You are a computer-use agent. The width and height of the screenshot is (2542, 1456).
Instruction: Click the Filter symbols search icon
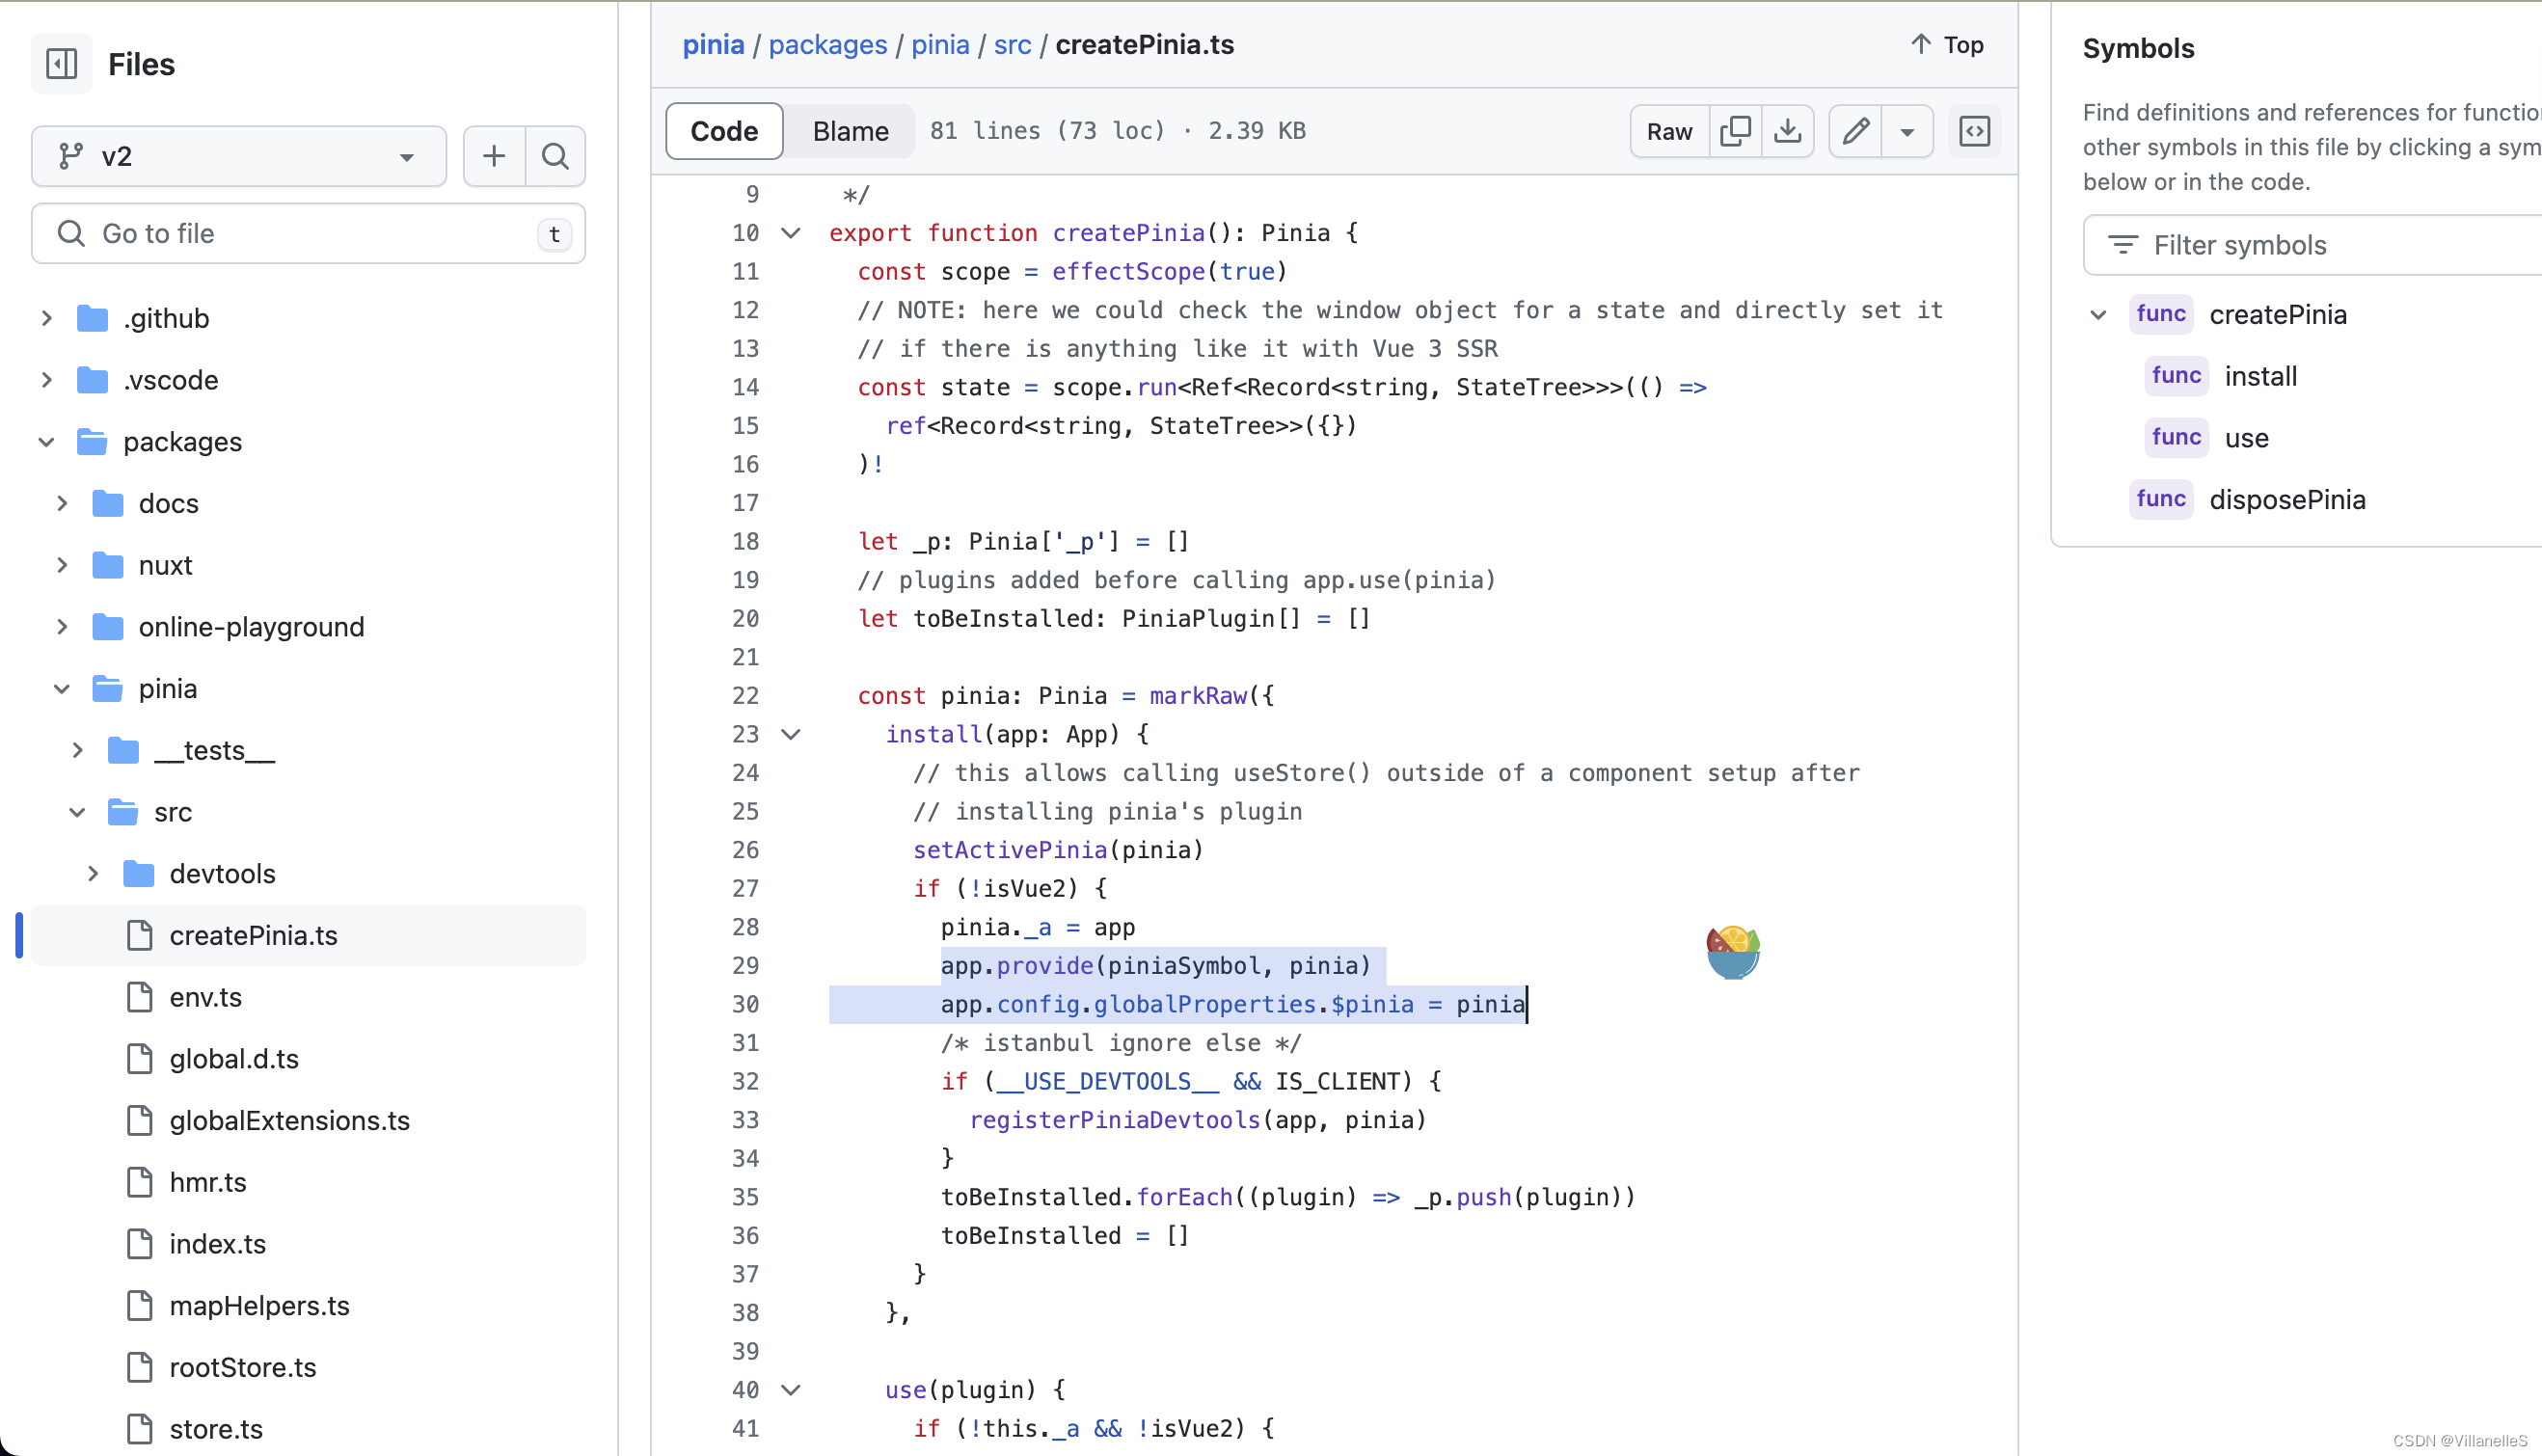tap(2122, 244)
